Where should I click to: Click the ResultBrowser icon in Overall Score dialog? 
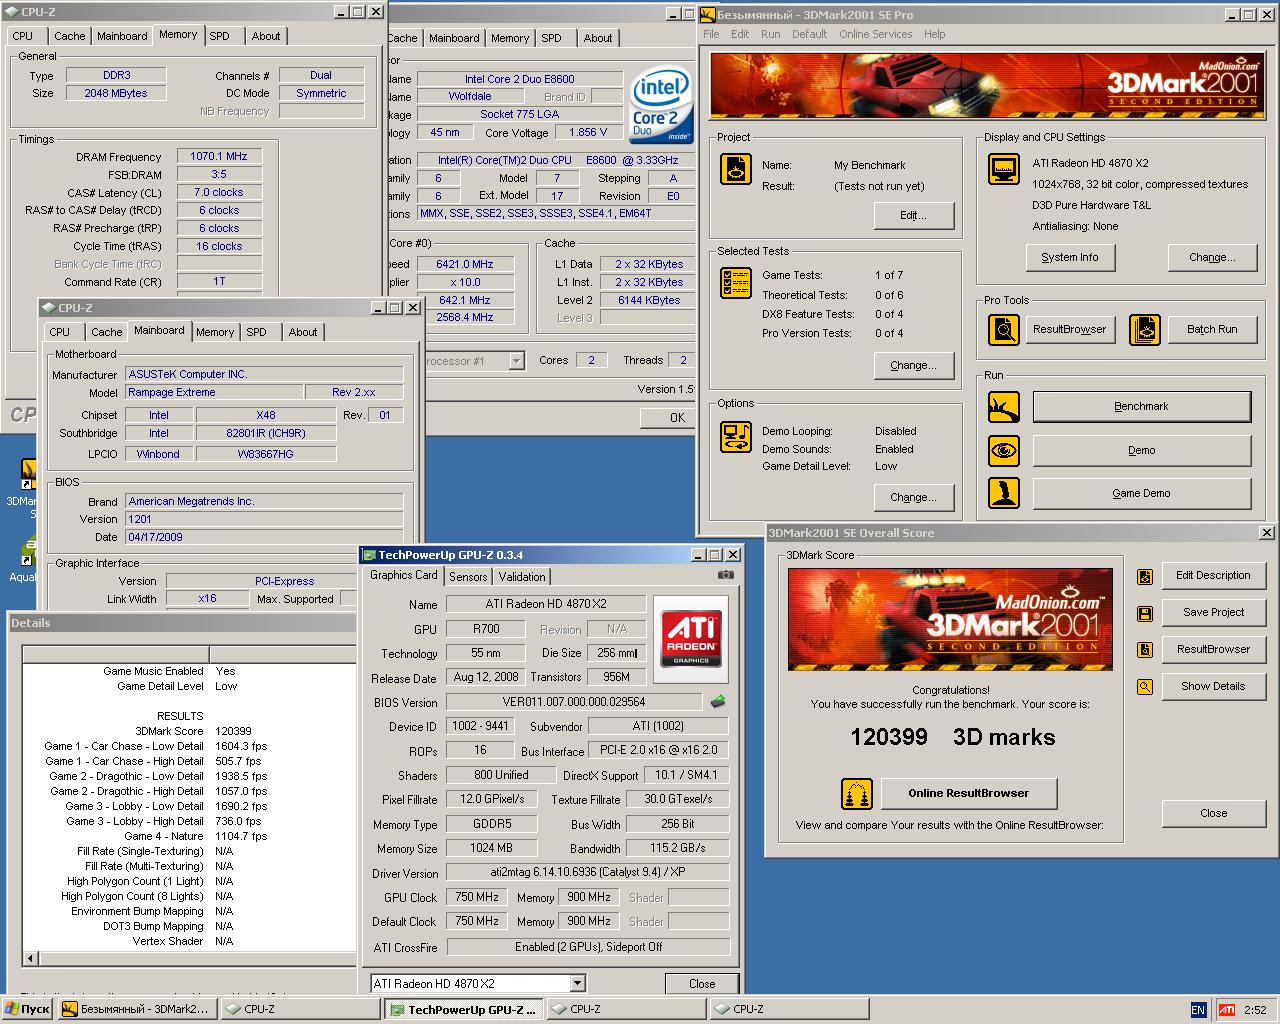(1145, 650)
